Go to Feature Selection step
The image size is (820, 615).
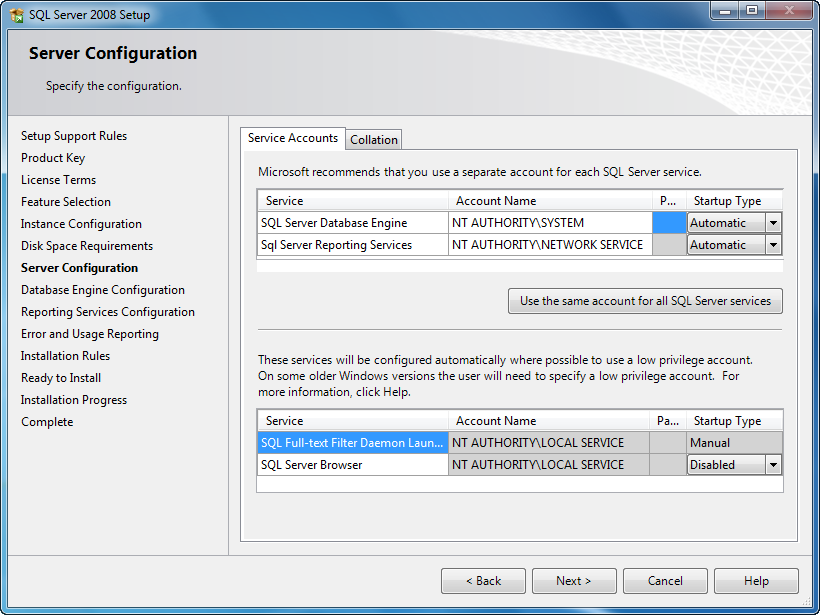pos(65,201)
